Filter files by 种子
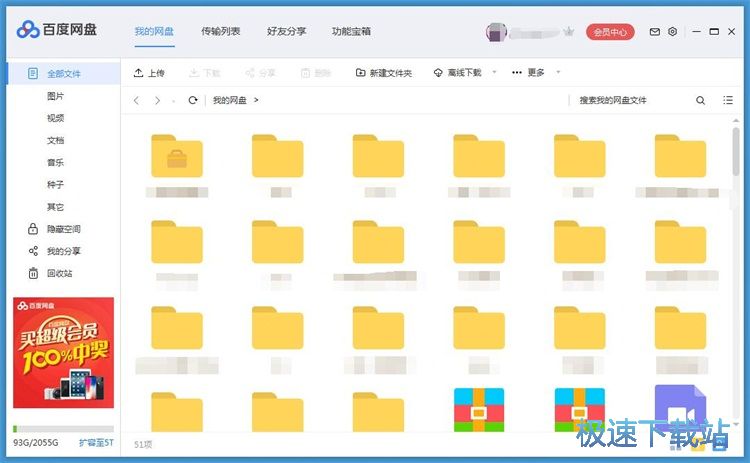The width and height of the screenshot is (750, 463). (55, 185)
